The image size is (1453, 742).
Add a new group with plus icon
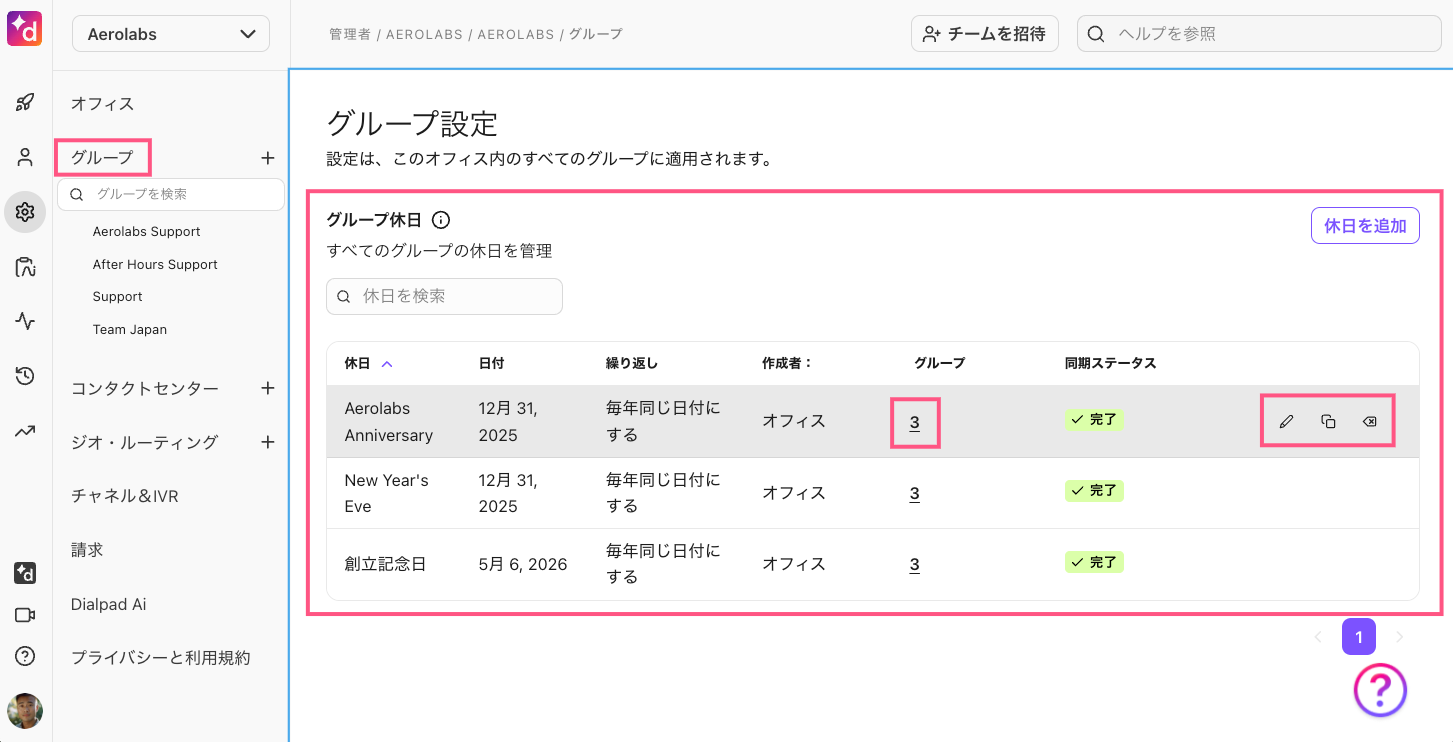[267, 158]
